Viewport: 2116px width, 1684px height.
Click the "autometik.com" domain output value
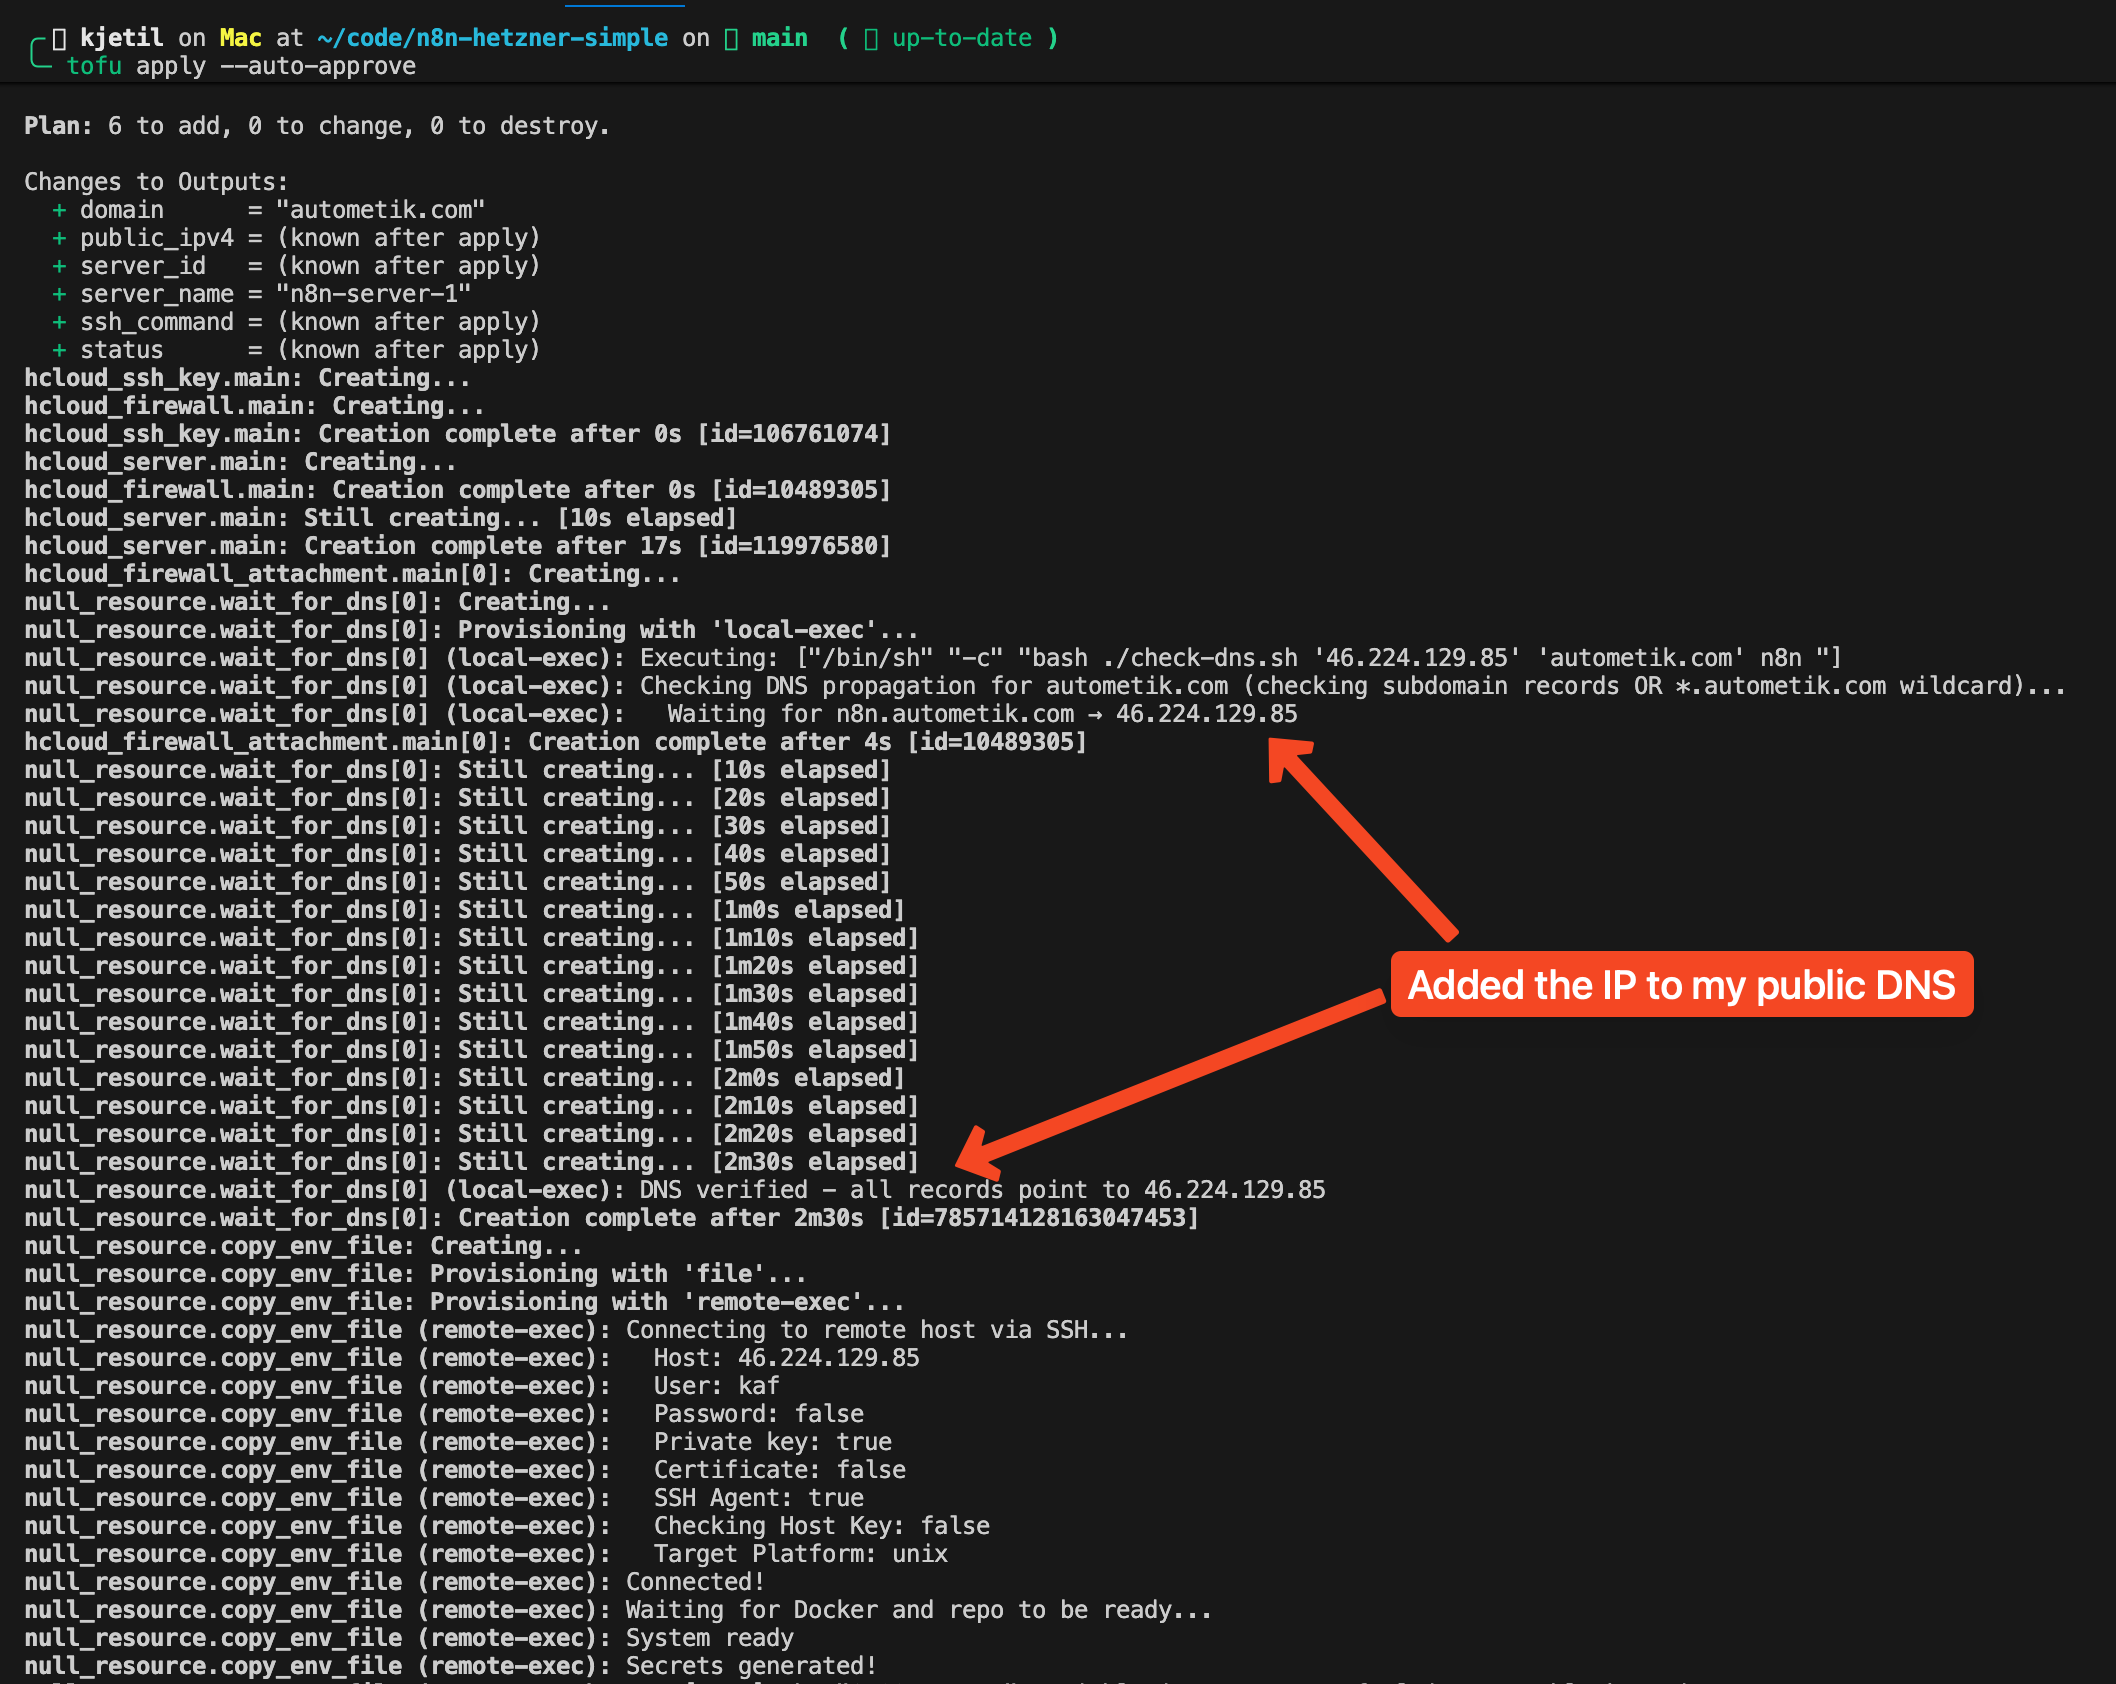coord(380,210)
